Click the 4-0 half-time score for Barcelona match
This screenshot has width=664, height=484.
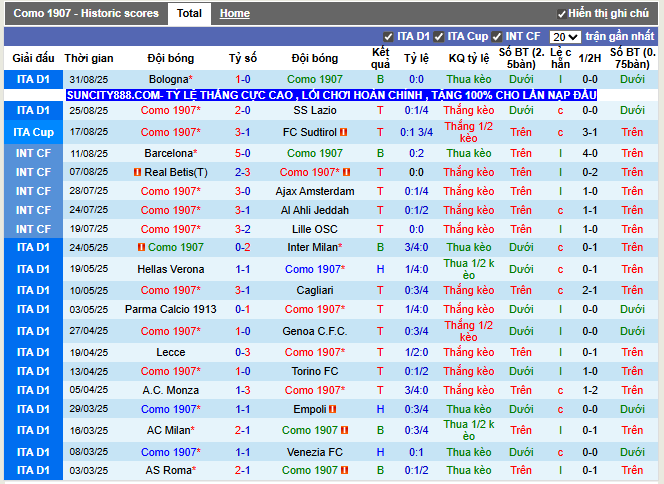(590, 153)
